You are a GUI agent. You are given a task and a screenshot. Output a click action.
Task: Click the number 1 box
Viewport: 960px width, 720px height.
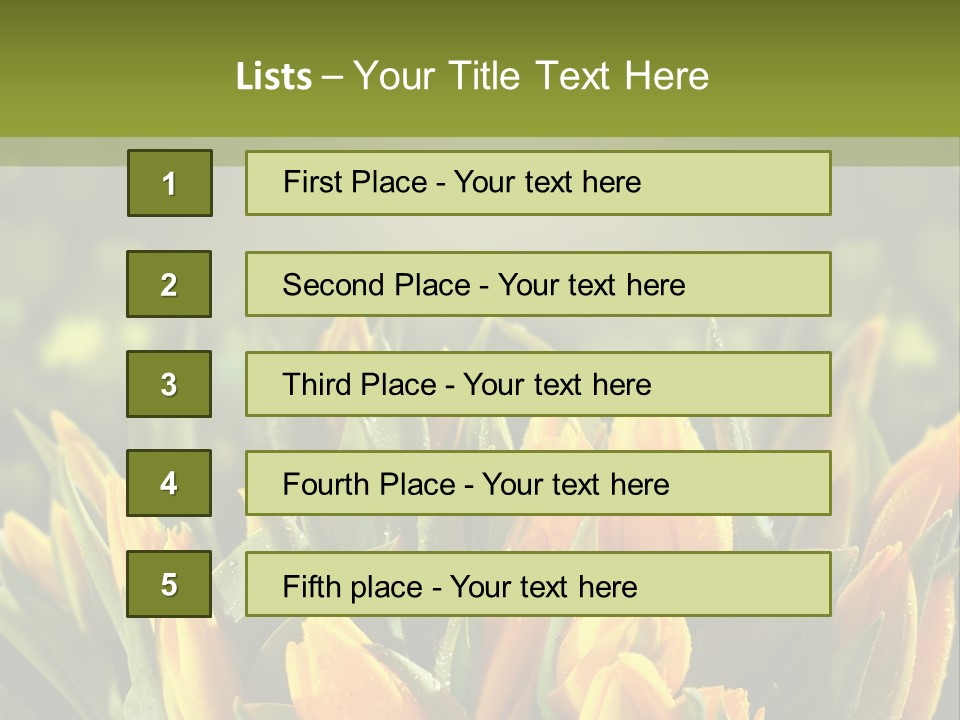[x=169, y=183]
